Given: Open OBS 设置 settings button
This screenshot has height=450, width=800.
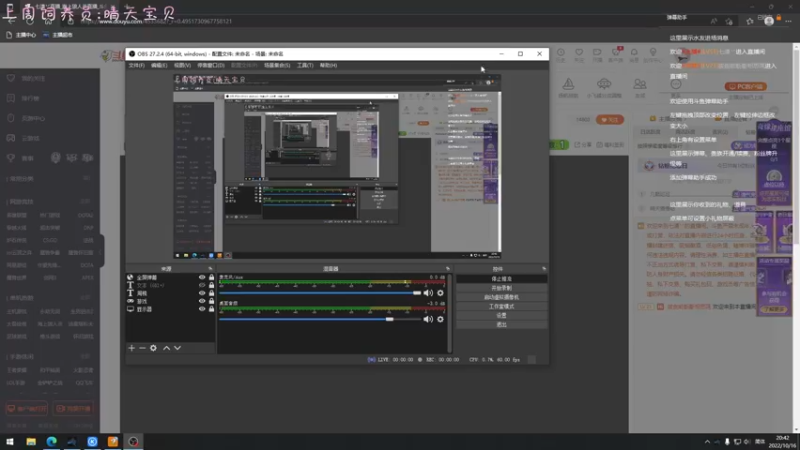Looking at the screenshot, I should click(x=502, y=316).
